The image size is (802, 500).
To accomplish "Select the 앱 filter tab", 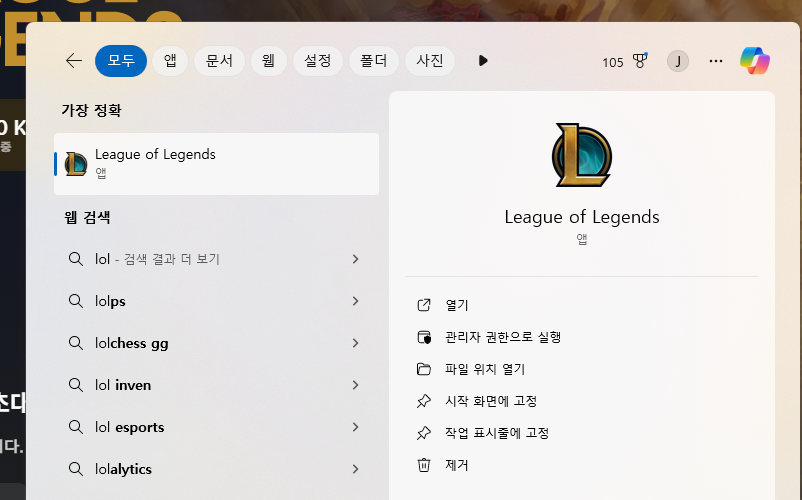I will (x=170, y=61).
